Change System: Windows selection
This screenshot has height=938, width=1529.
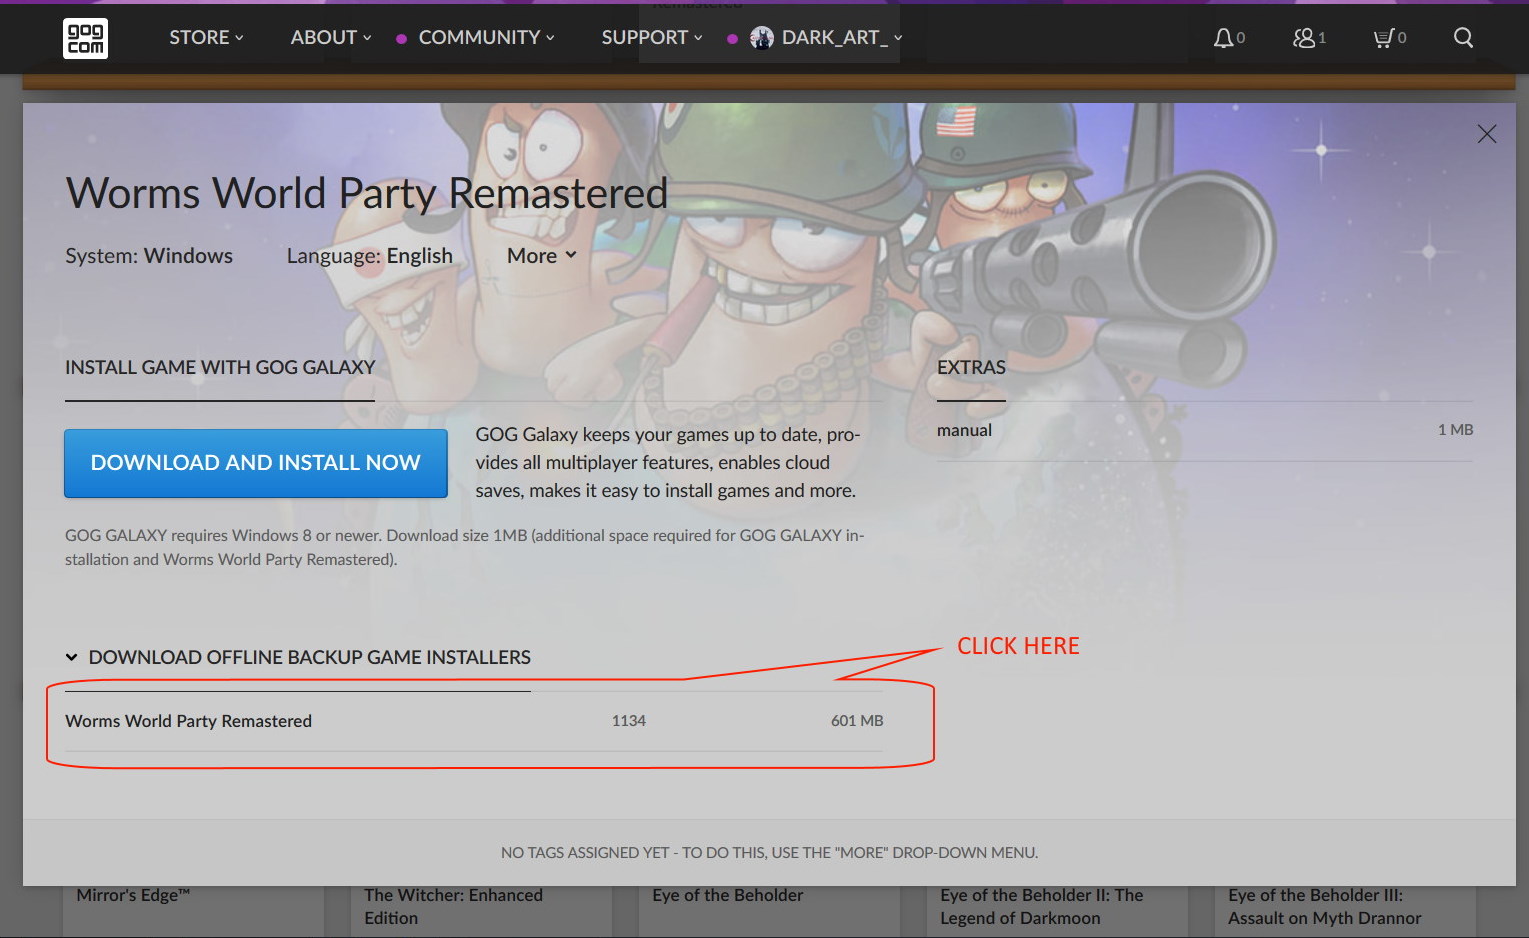[x=149, y=256]
